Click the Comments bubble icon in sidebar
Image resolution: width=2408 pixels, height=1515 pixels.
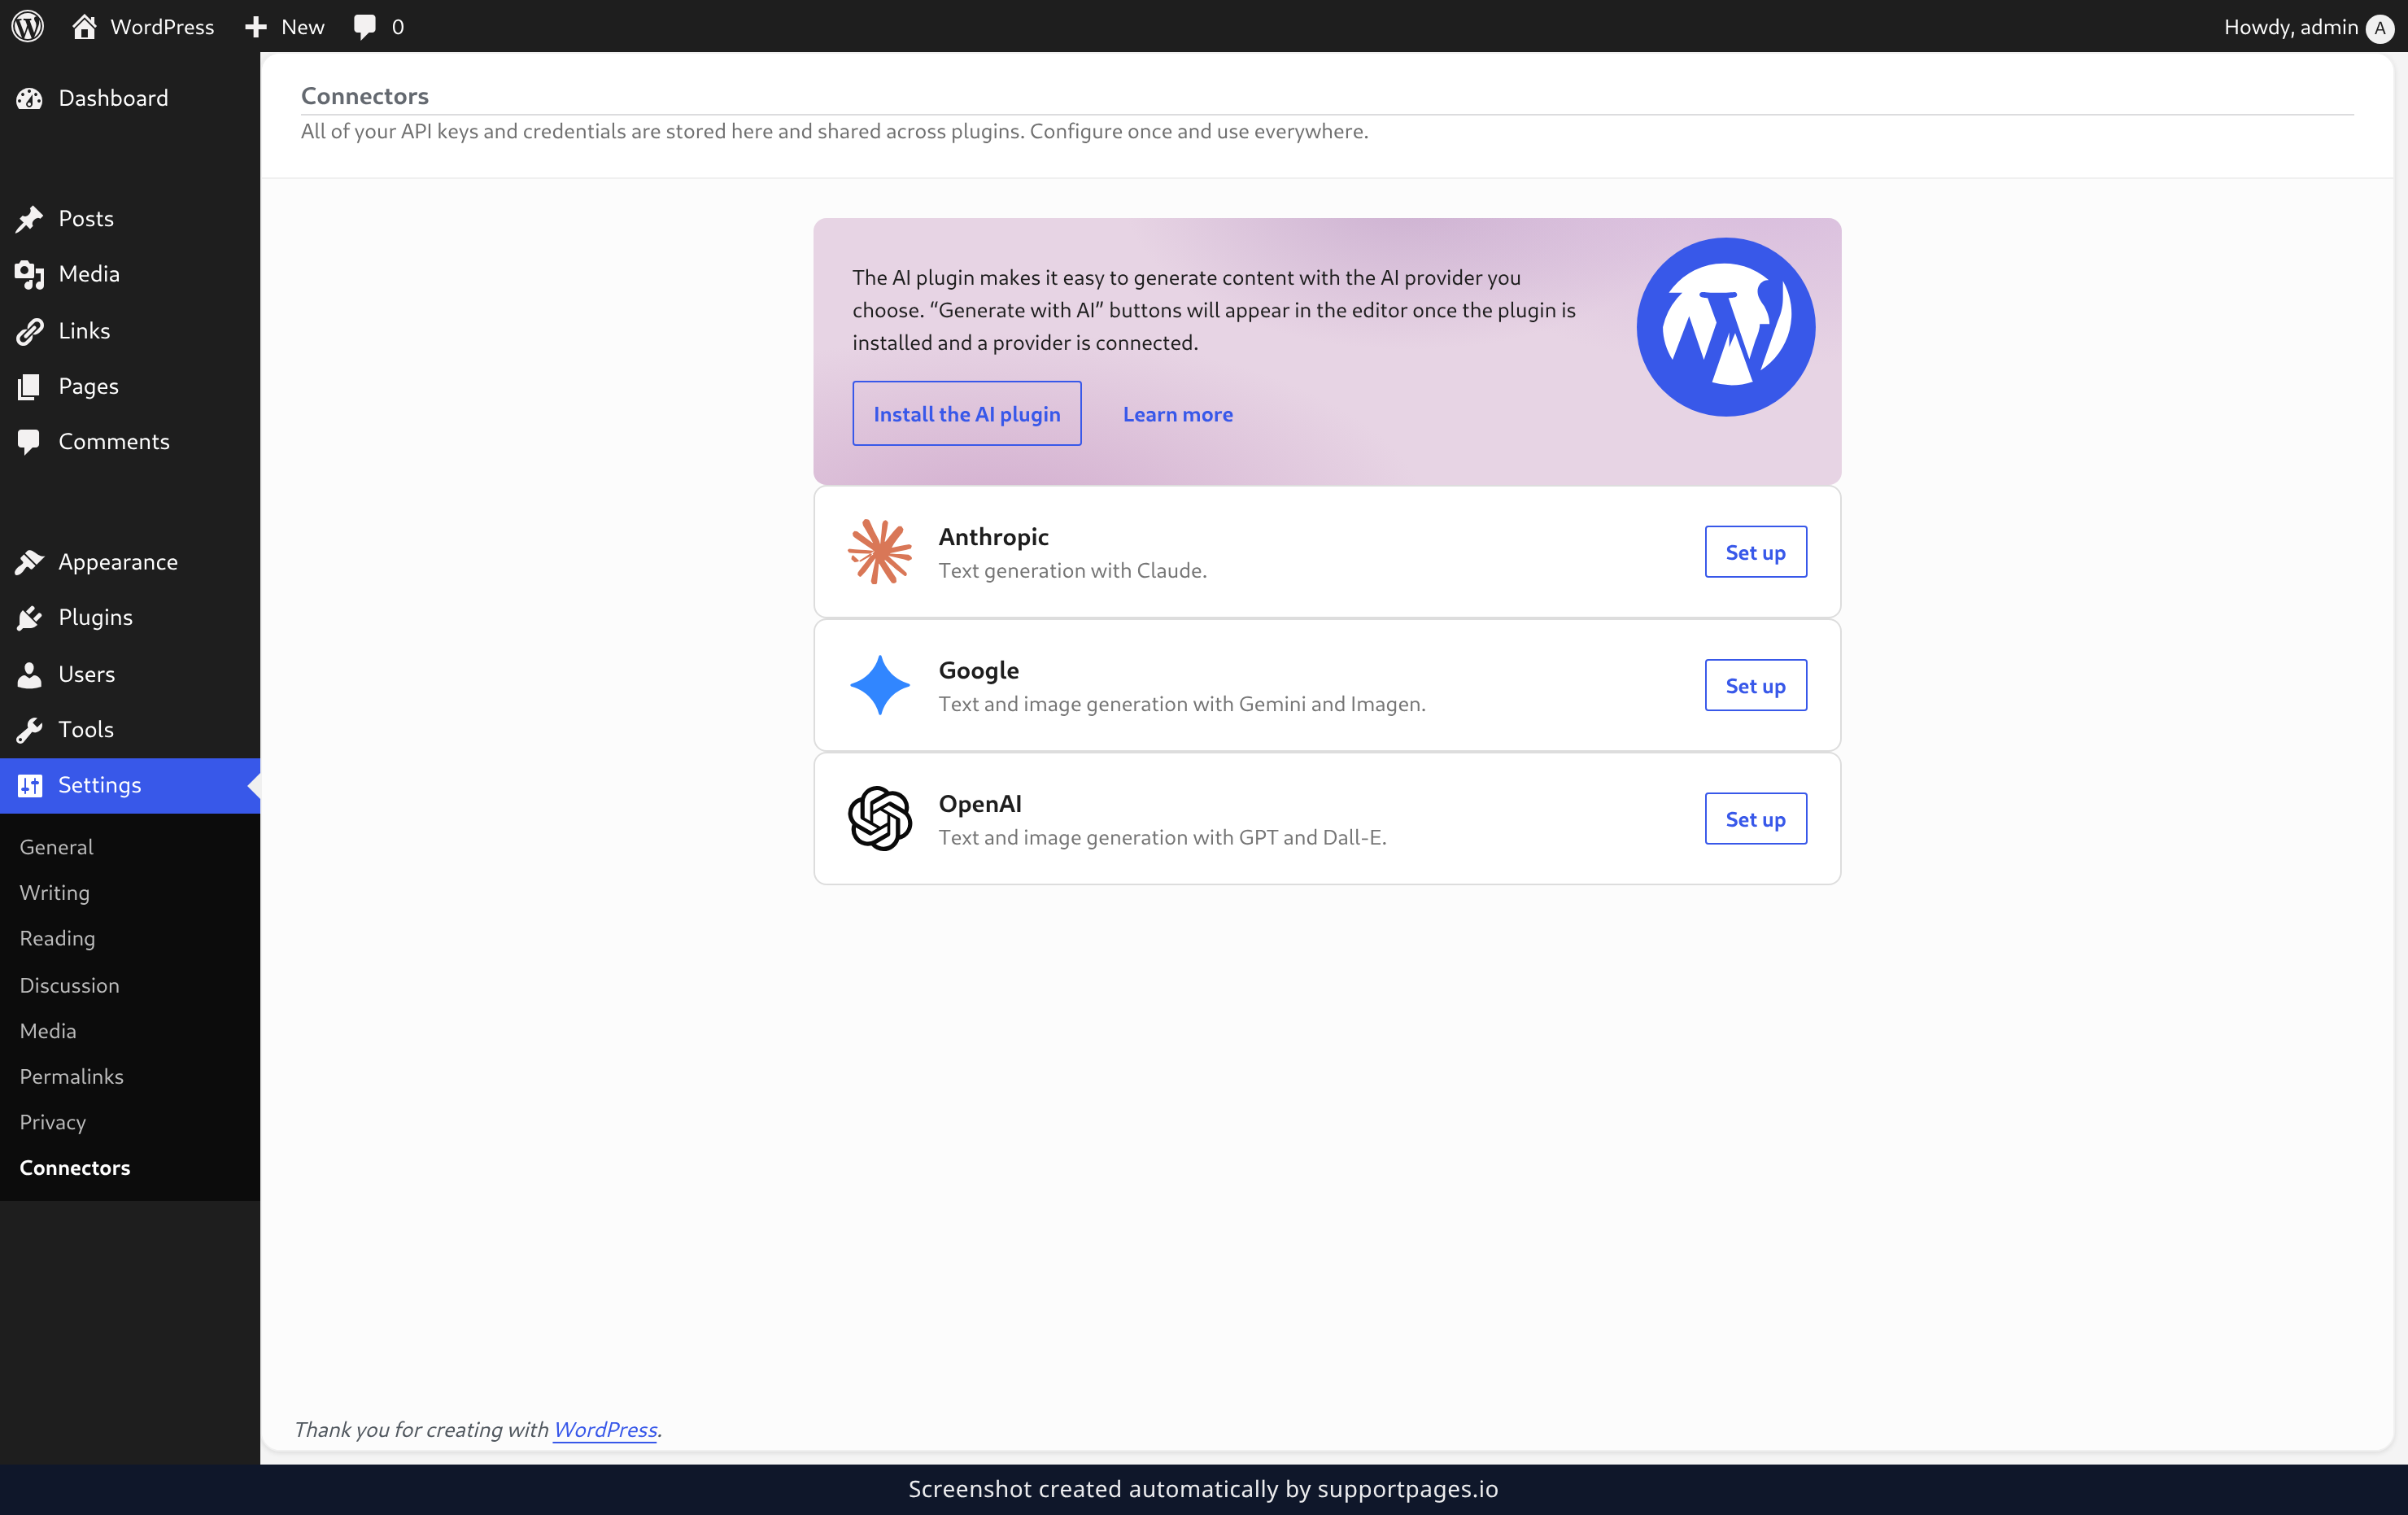click(29, 441)
